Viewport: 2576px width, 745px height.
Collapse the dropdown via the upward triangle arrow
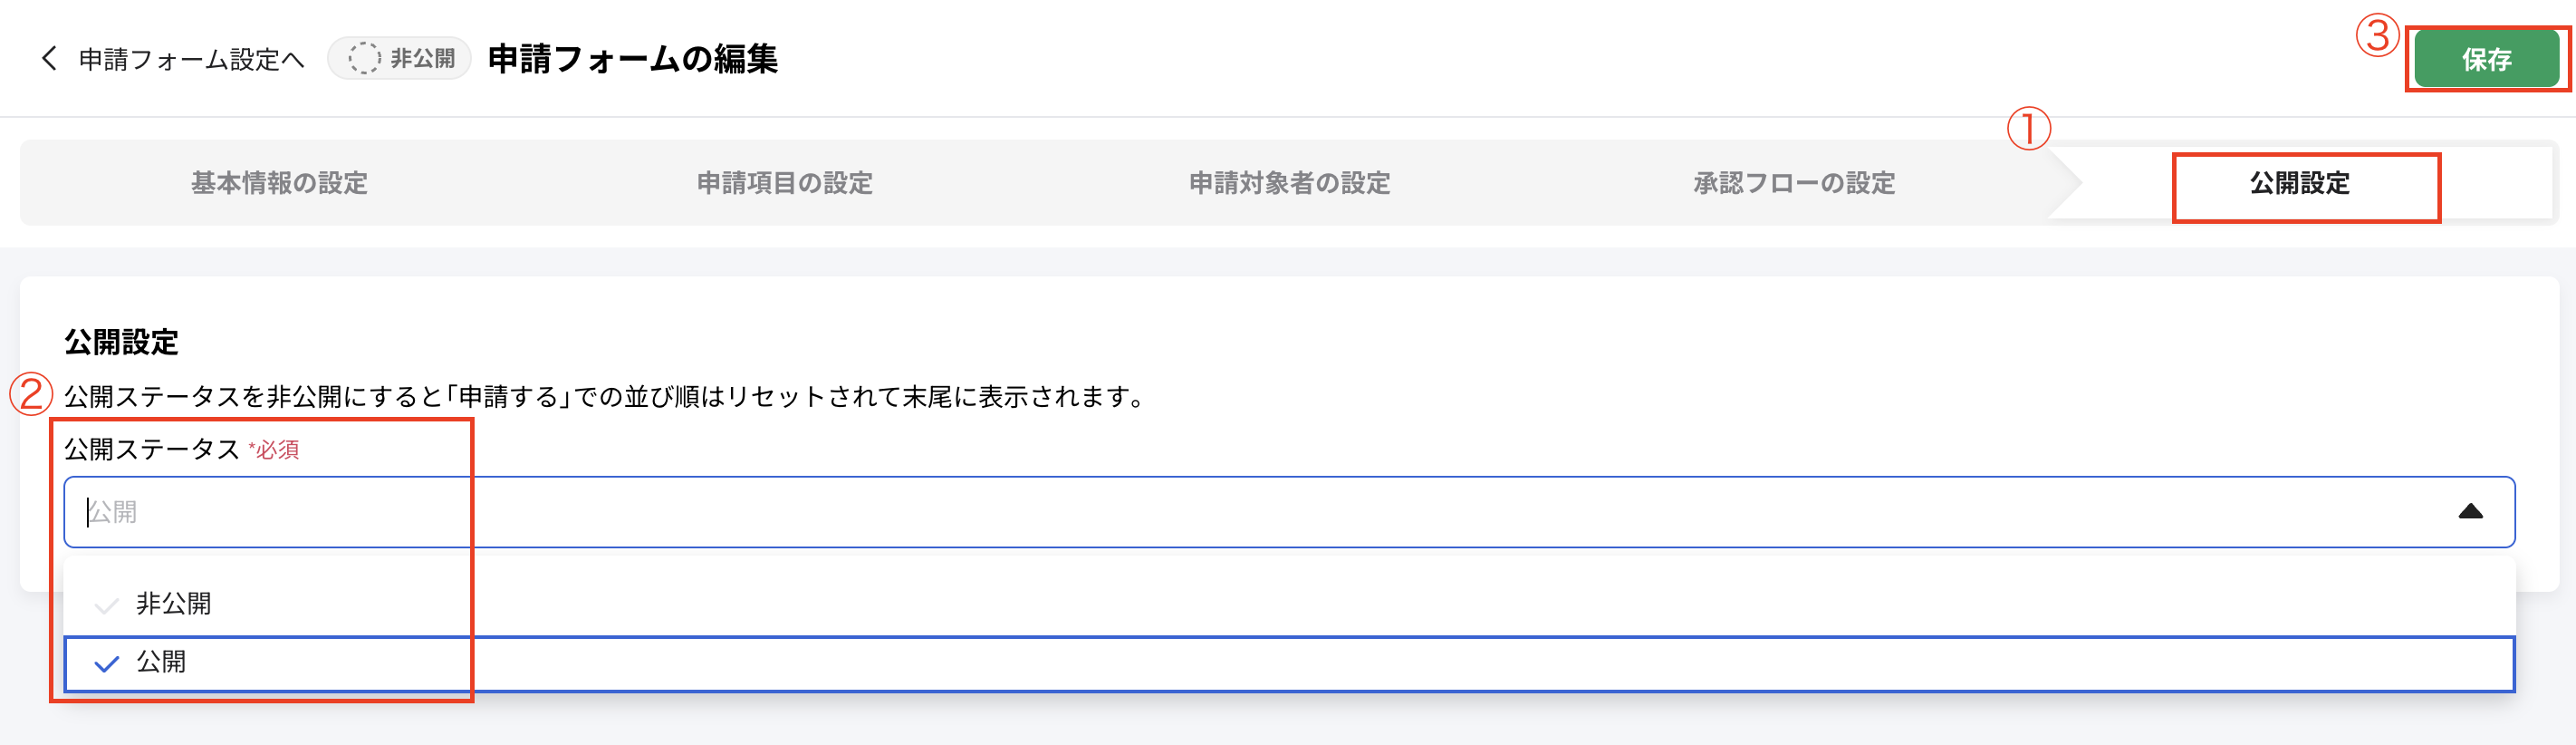[x=2471, y=511]
